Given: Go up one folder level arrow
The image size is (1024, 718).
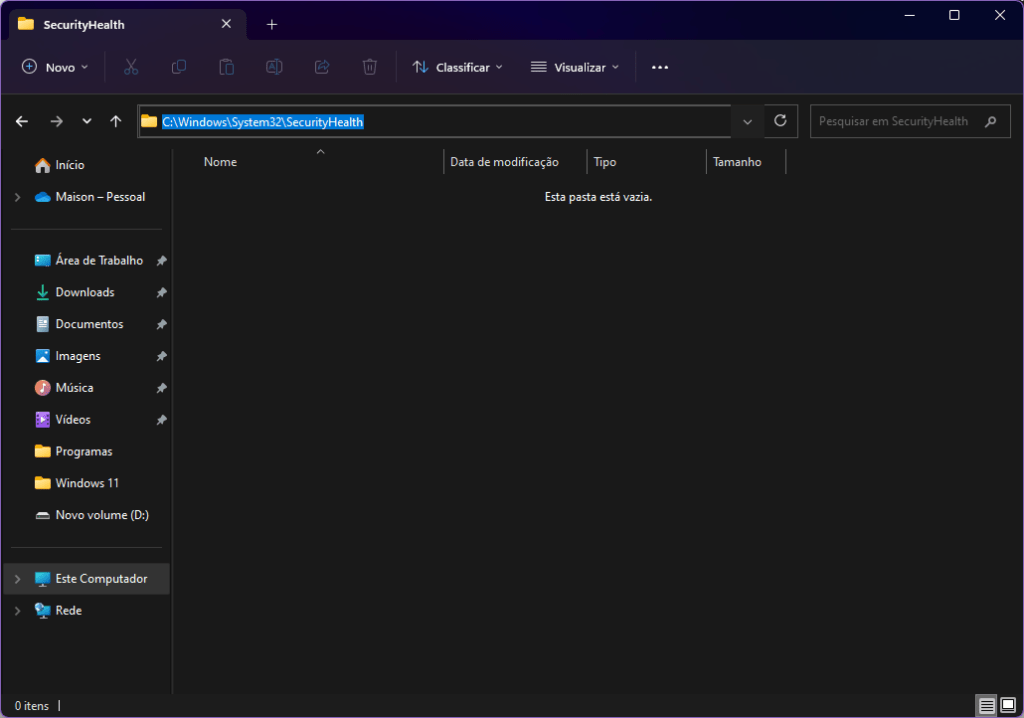Looking at the screenshot, I should click(116, 122).
